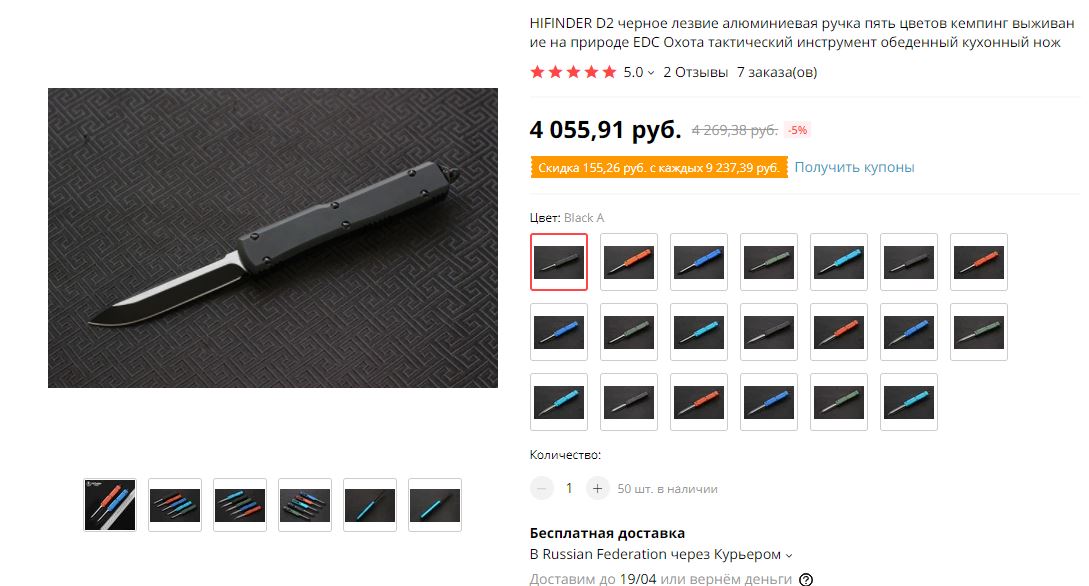Viewport: 1089px width, 586px height.
Task: Click the five-star rating icons
Action: [573, 72]
